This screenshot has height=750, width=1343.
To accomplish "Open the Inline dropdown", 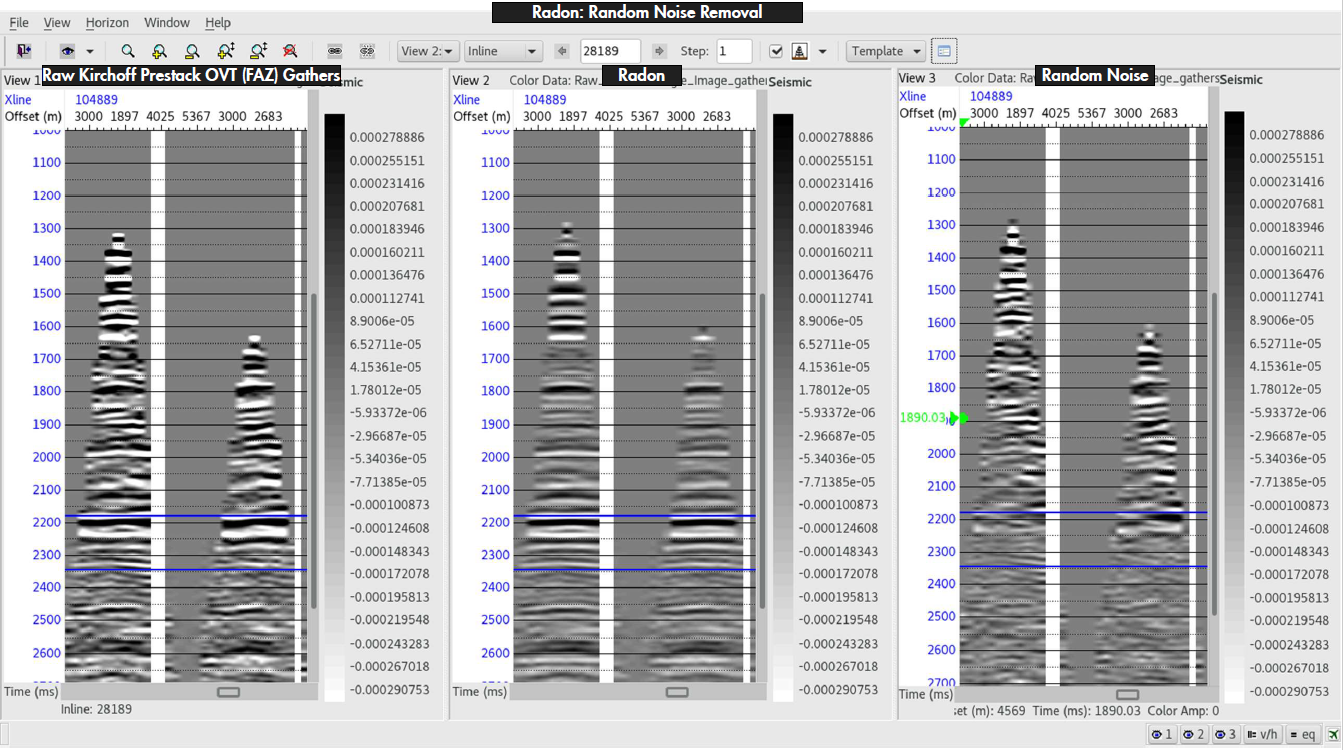I will pos(502,50).
